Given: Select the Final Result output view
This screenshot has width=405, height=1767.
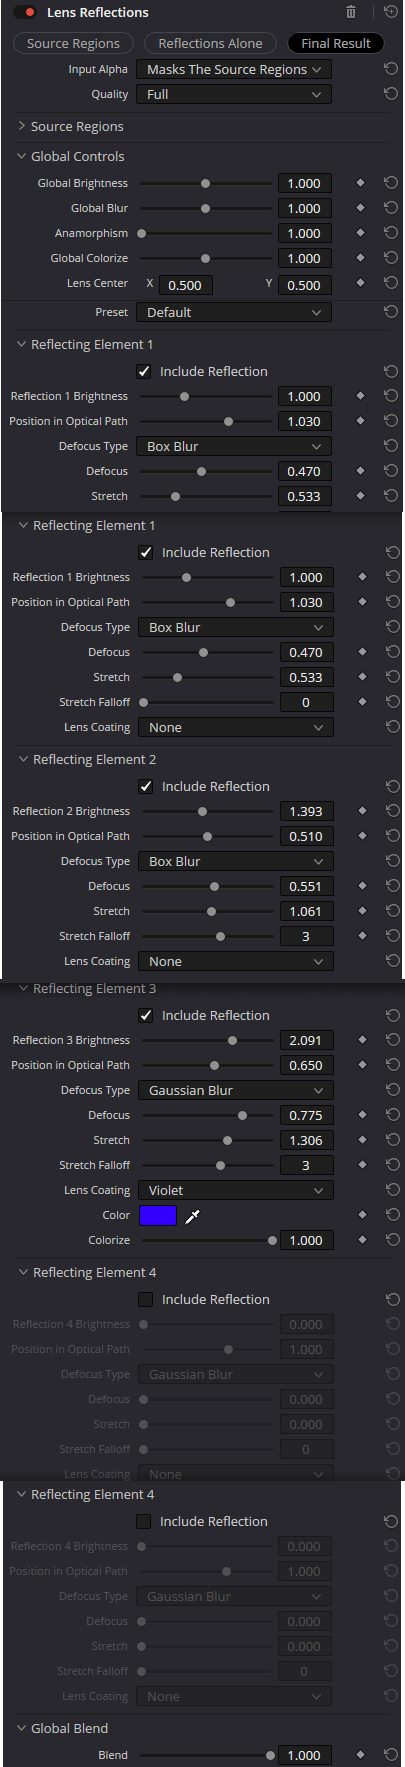Looking at the screenshot, I should point(336,43).
